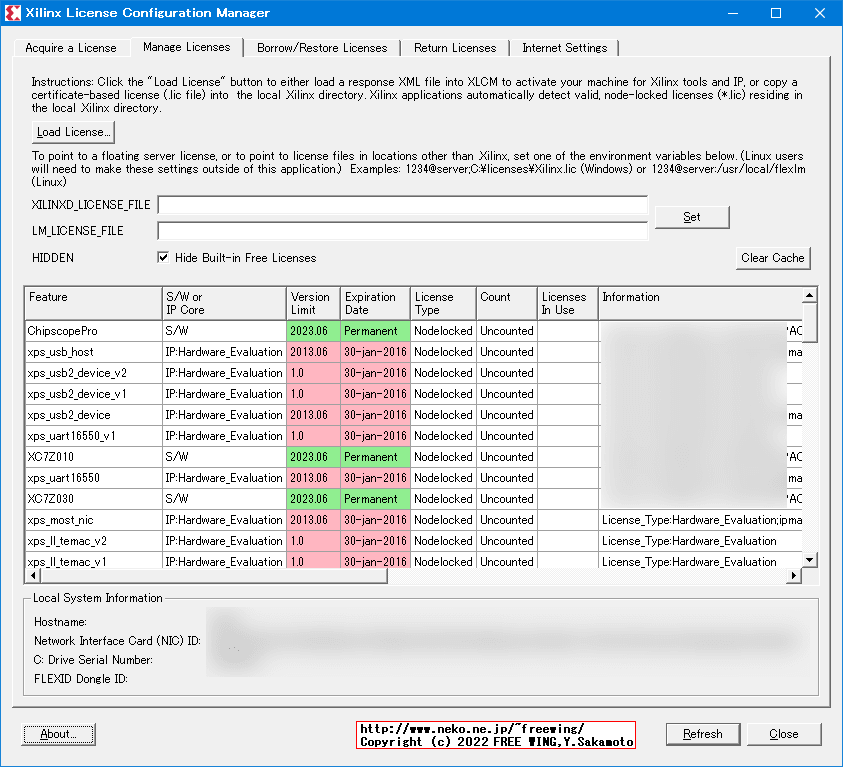Viewport: 843px width, 767px height.
Task: Toggle Hide Built-in Free Licenses checkbox
Action: tap(164, 258)
